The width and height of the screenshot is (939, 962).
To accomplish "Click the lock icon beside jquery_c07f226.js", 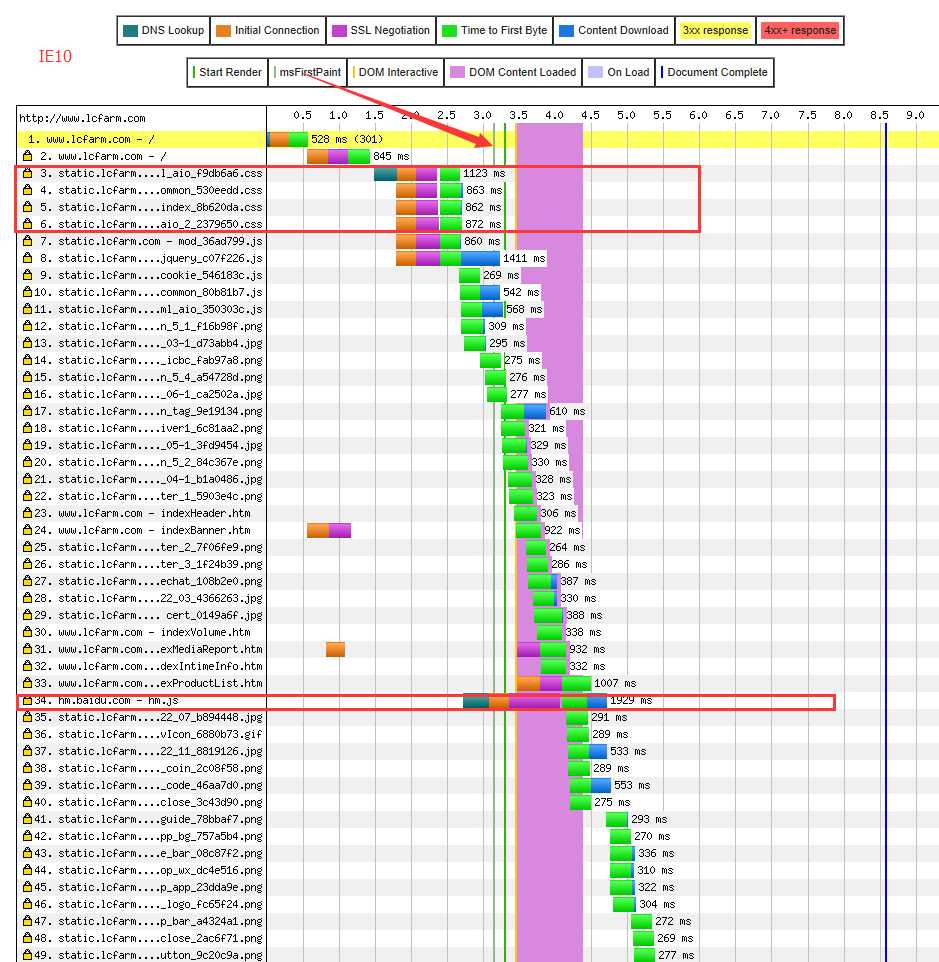I will (27, 258).
